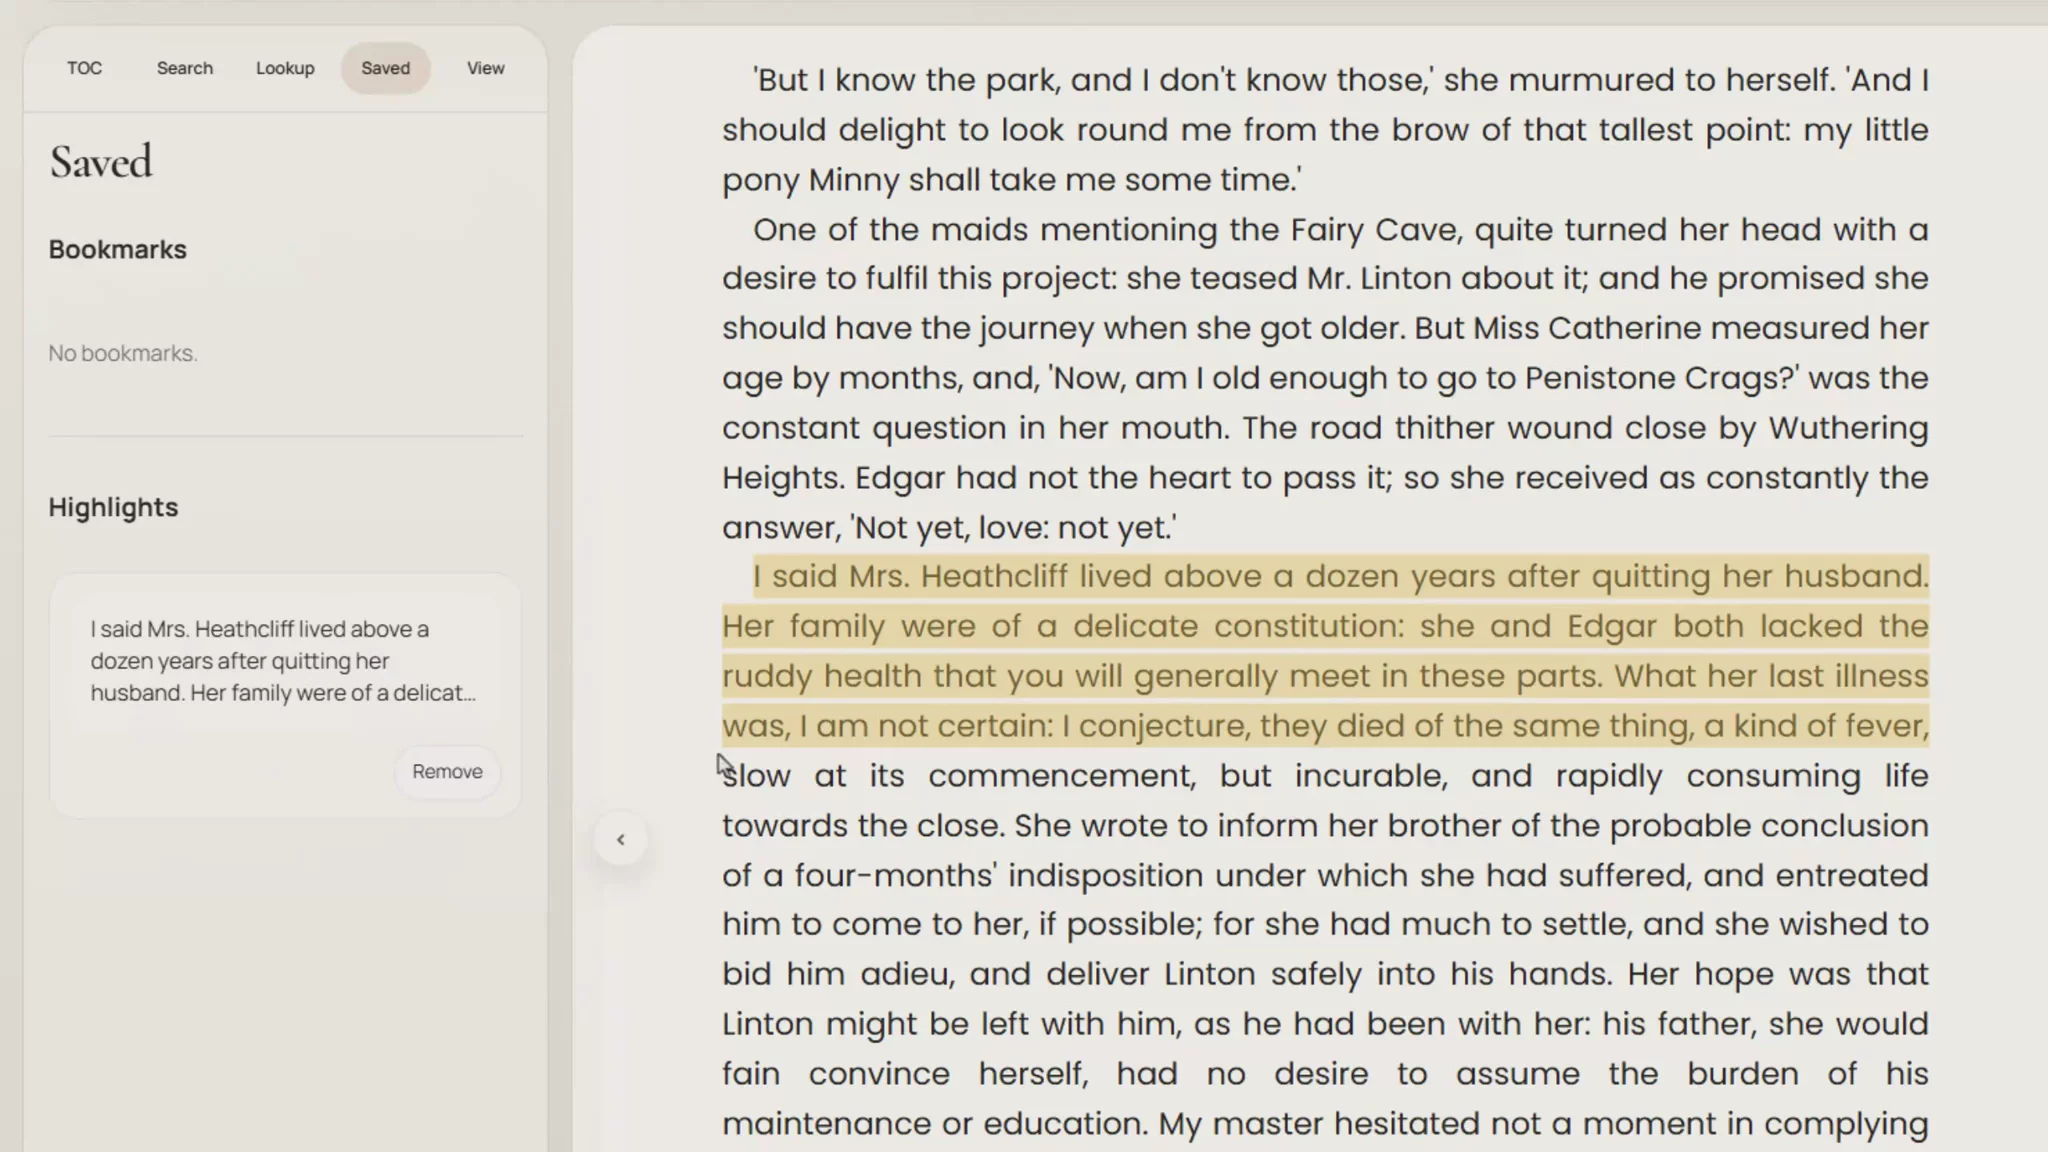Switch to the Search tab
The height and width of the screenshot is (1152, 2048).
184,67
